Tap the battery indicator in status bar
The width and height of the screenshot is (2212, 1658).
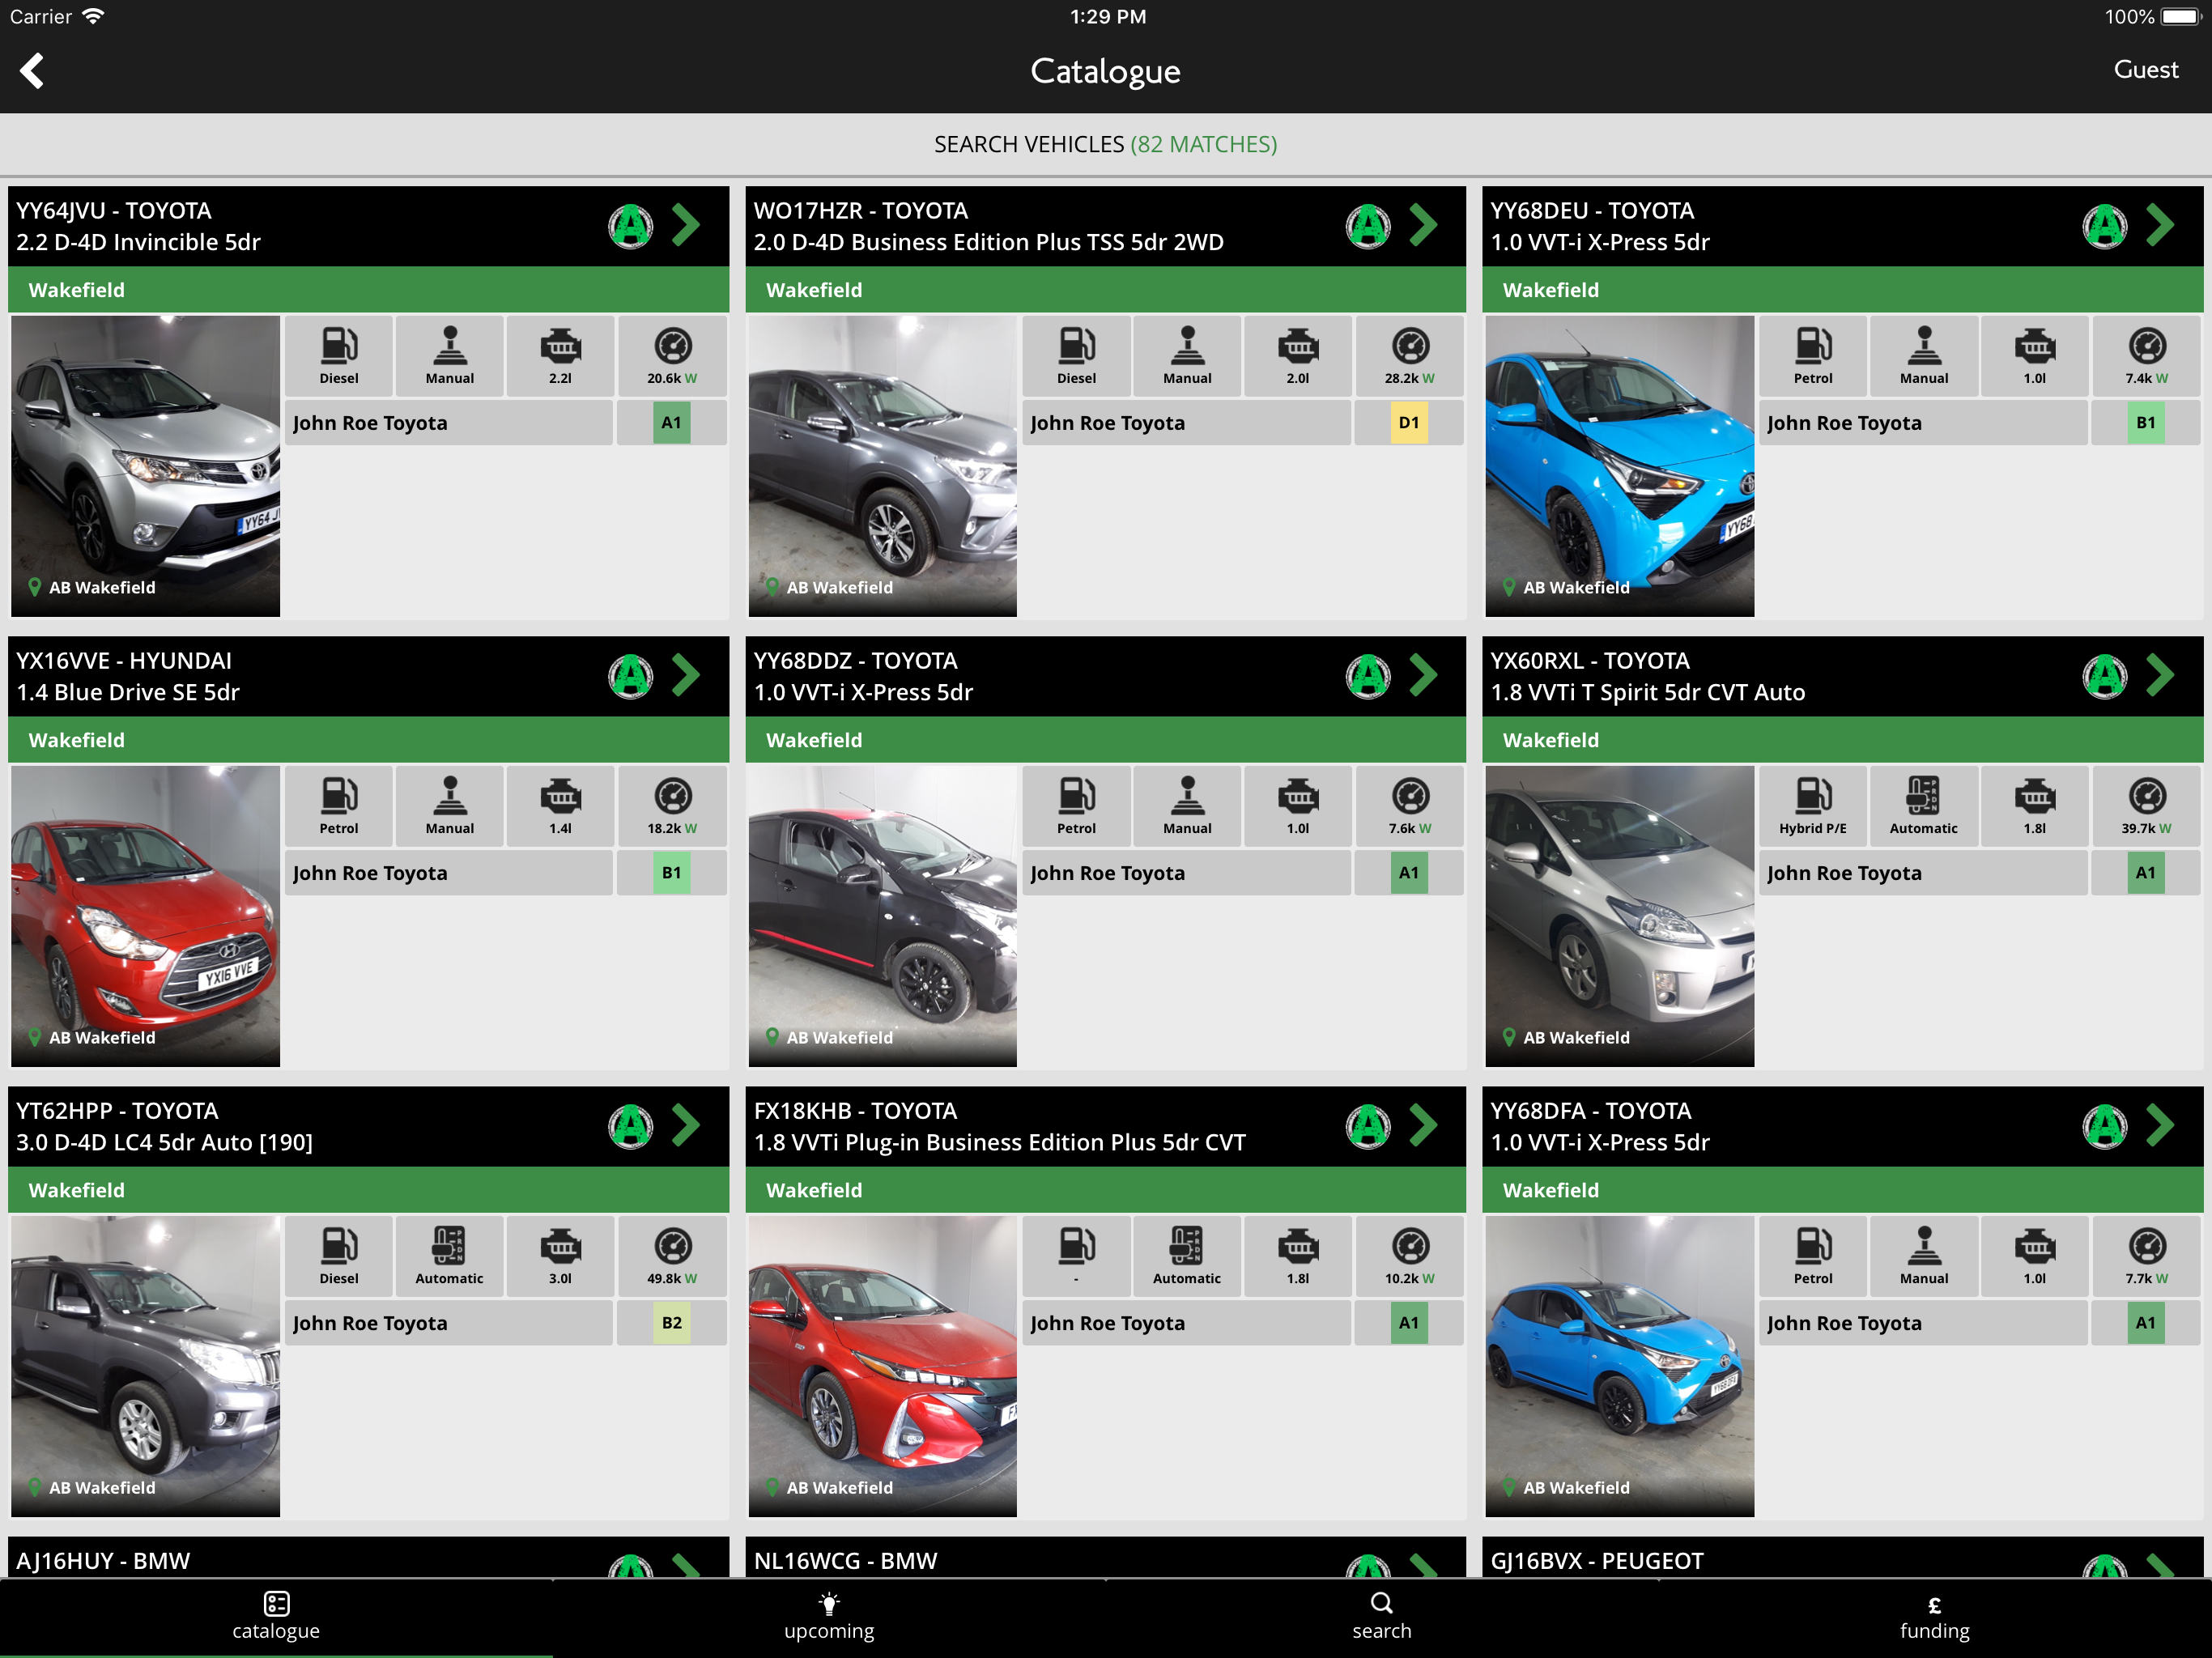pos(2180,17)
